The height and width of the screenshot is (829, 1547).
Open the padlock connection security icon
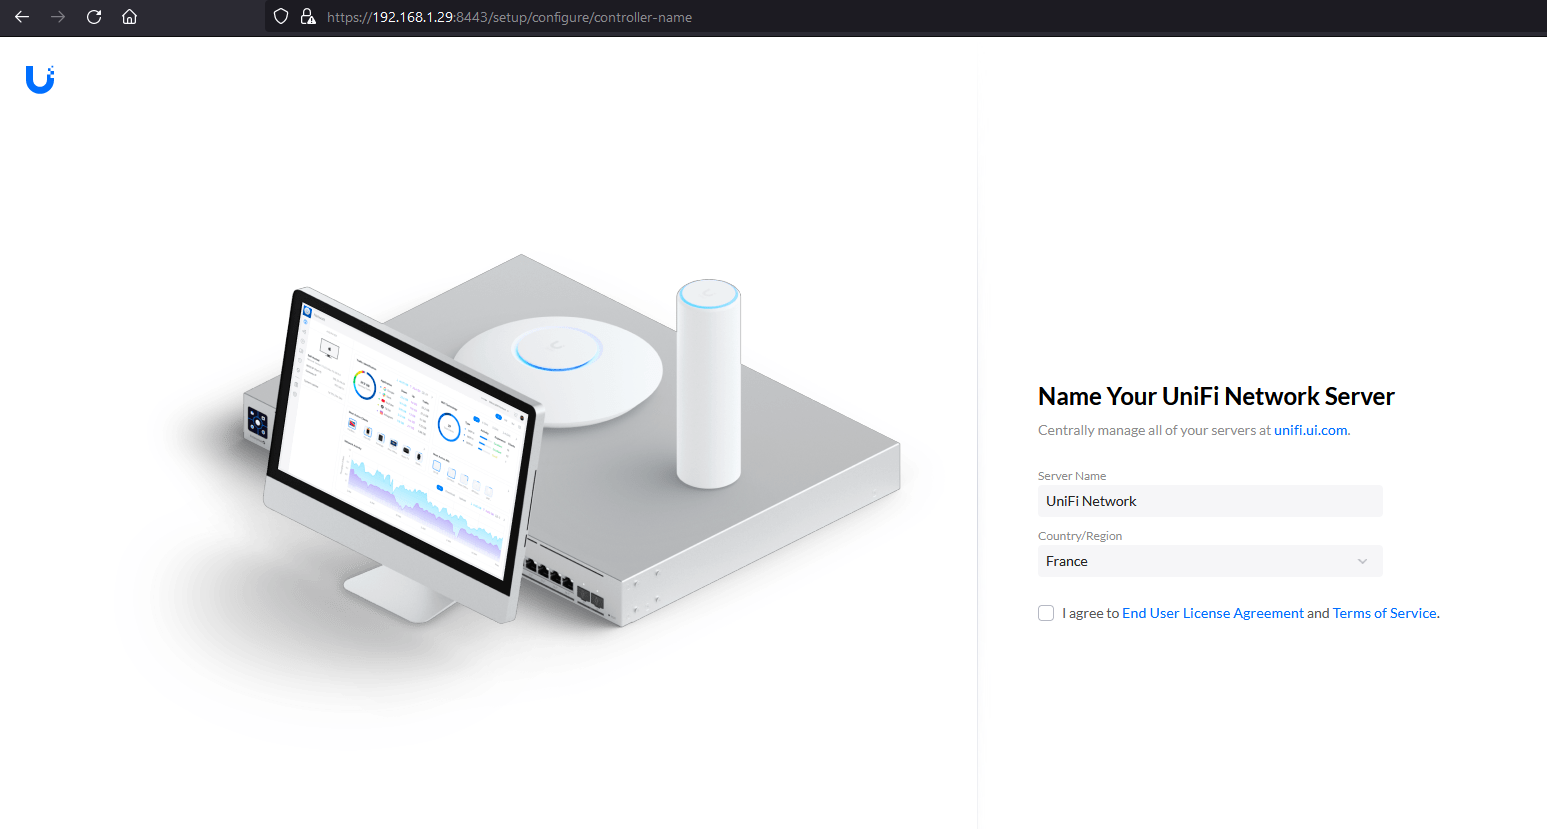(308, 17)
